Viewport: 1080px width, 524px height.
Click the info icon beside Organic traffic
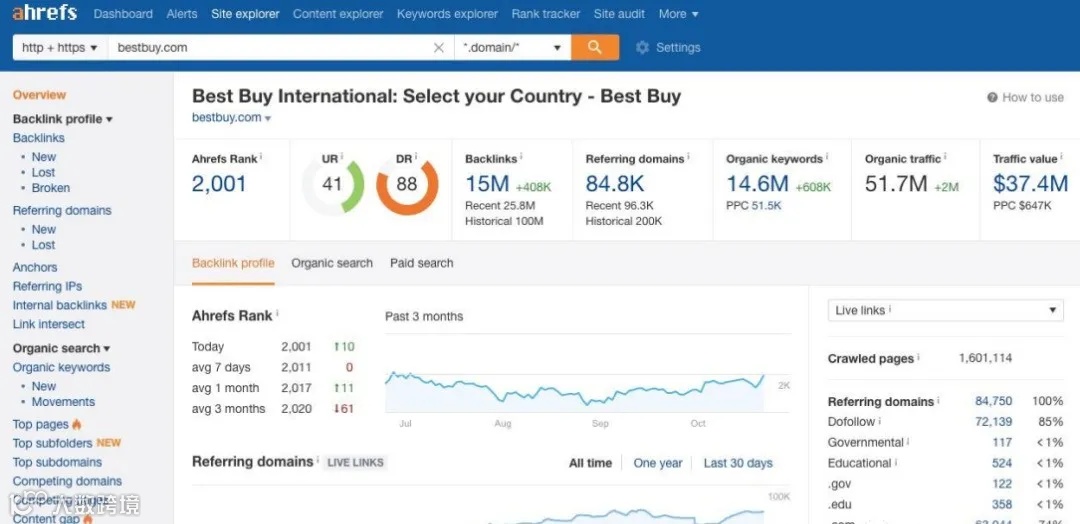pyautogui.click(x=945, y=157)
